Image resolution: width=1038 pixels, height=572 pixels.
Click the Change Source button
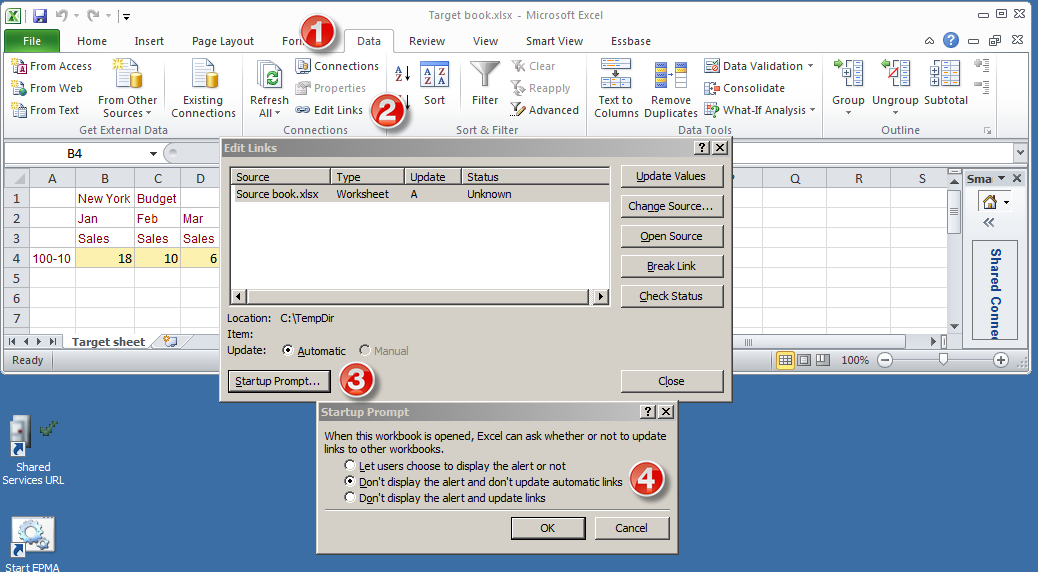pos(671,206)
